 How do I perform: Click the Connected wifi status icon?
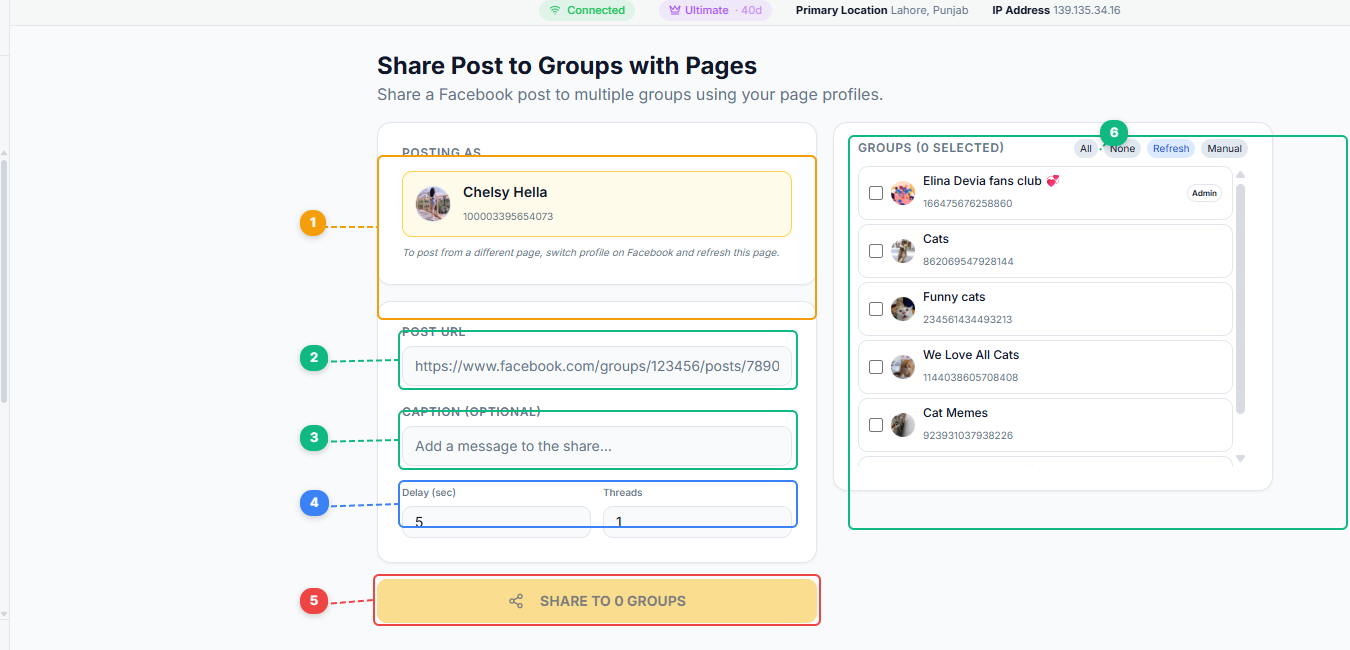pyautogui.click(x=555, y=10)
